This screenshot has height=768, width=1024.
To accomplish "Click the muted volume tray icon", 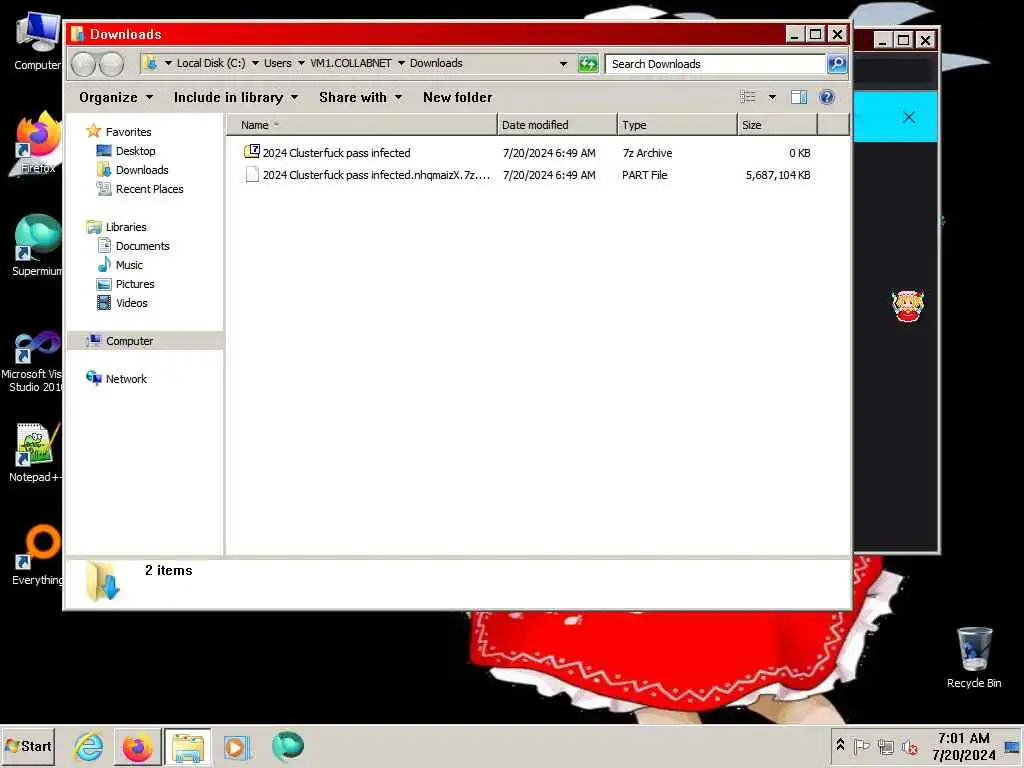I will [x=910, y=746].
